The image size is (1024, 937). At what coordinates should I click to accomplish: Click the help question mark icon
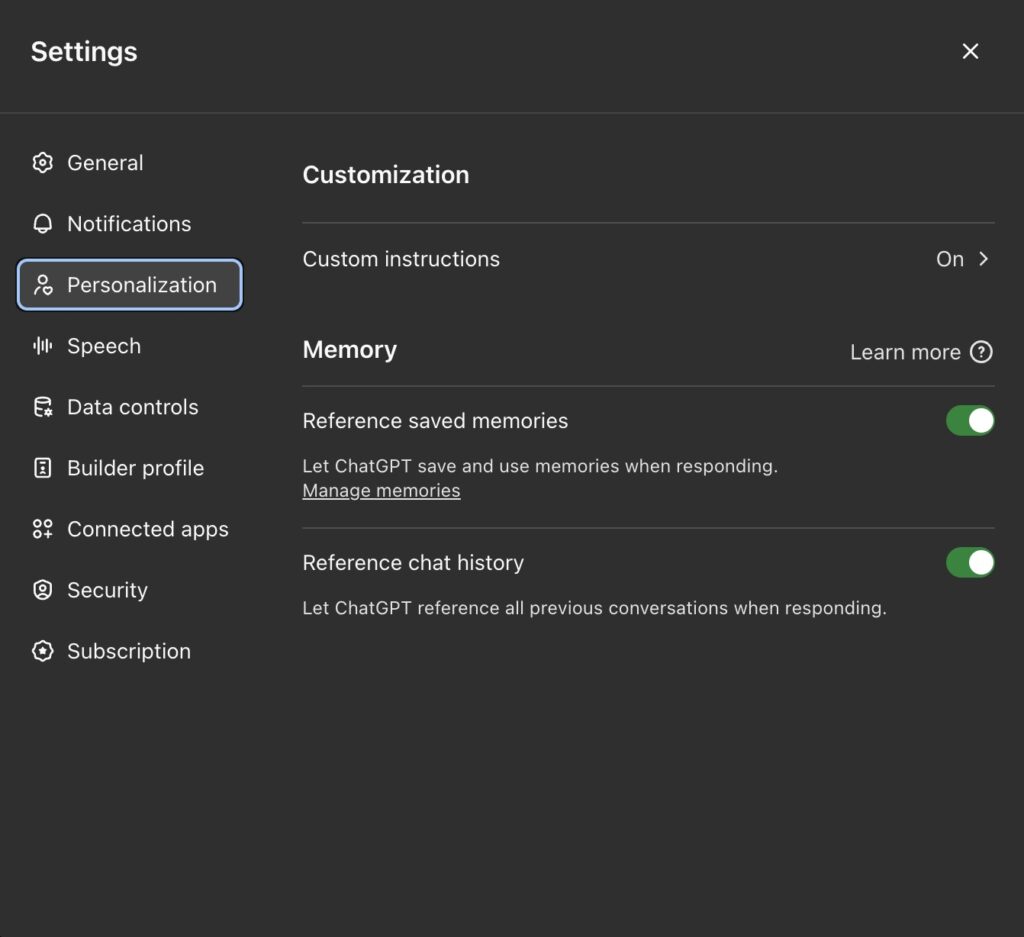[x=981, y=352]
